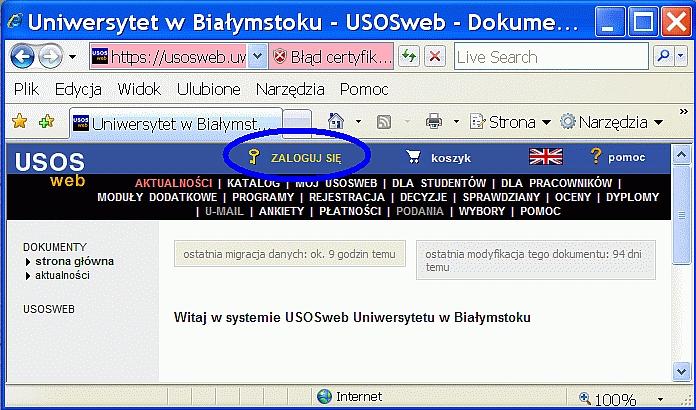This screenshot has width=696, height=410.
Task: Open the 100% zoom level dropdown
Action: [660, 399]
